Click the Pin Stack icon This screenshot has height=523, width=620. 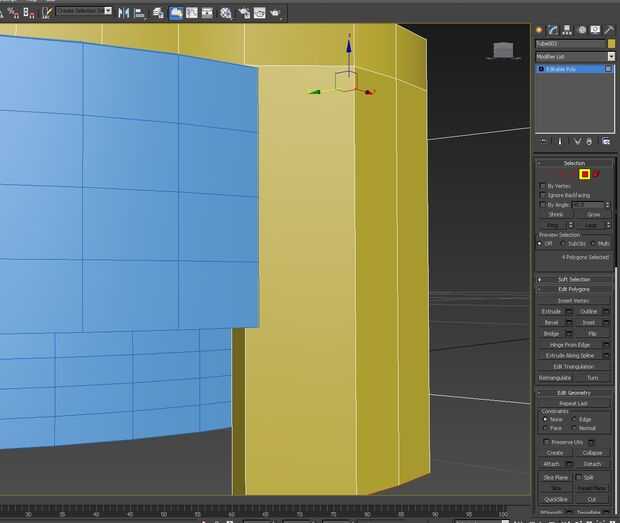[544, 141]
